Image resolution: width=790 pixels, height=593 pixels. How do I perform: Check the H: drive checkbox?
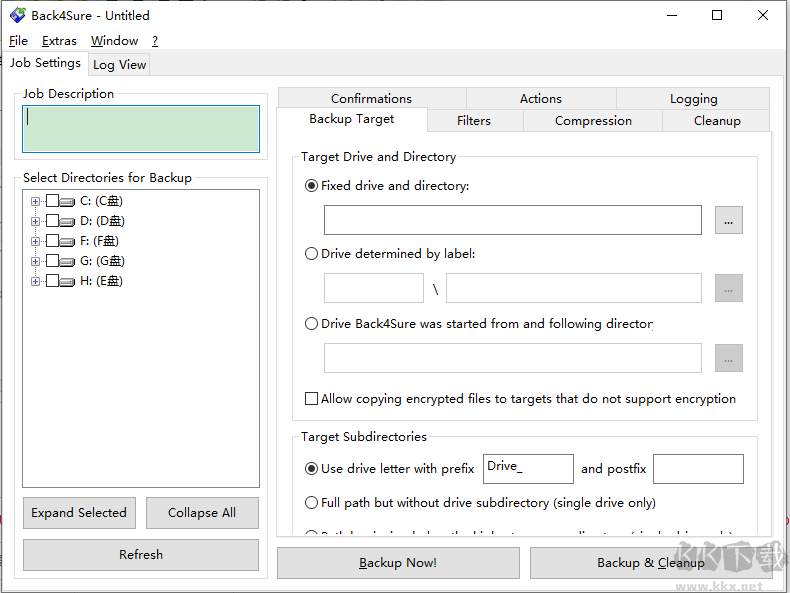click(52, 281)
